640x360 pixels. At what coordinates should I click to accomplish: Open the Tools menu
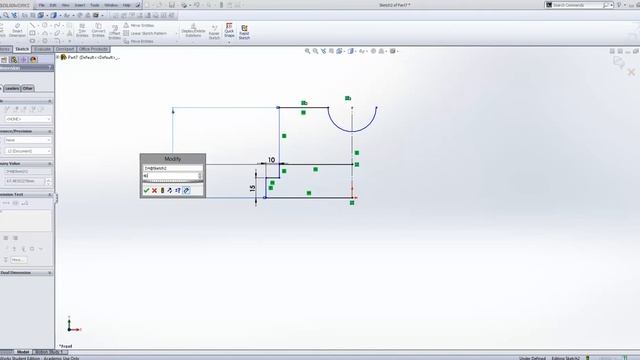[95, 5]
